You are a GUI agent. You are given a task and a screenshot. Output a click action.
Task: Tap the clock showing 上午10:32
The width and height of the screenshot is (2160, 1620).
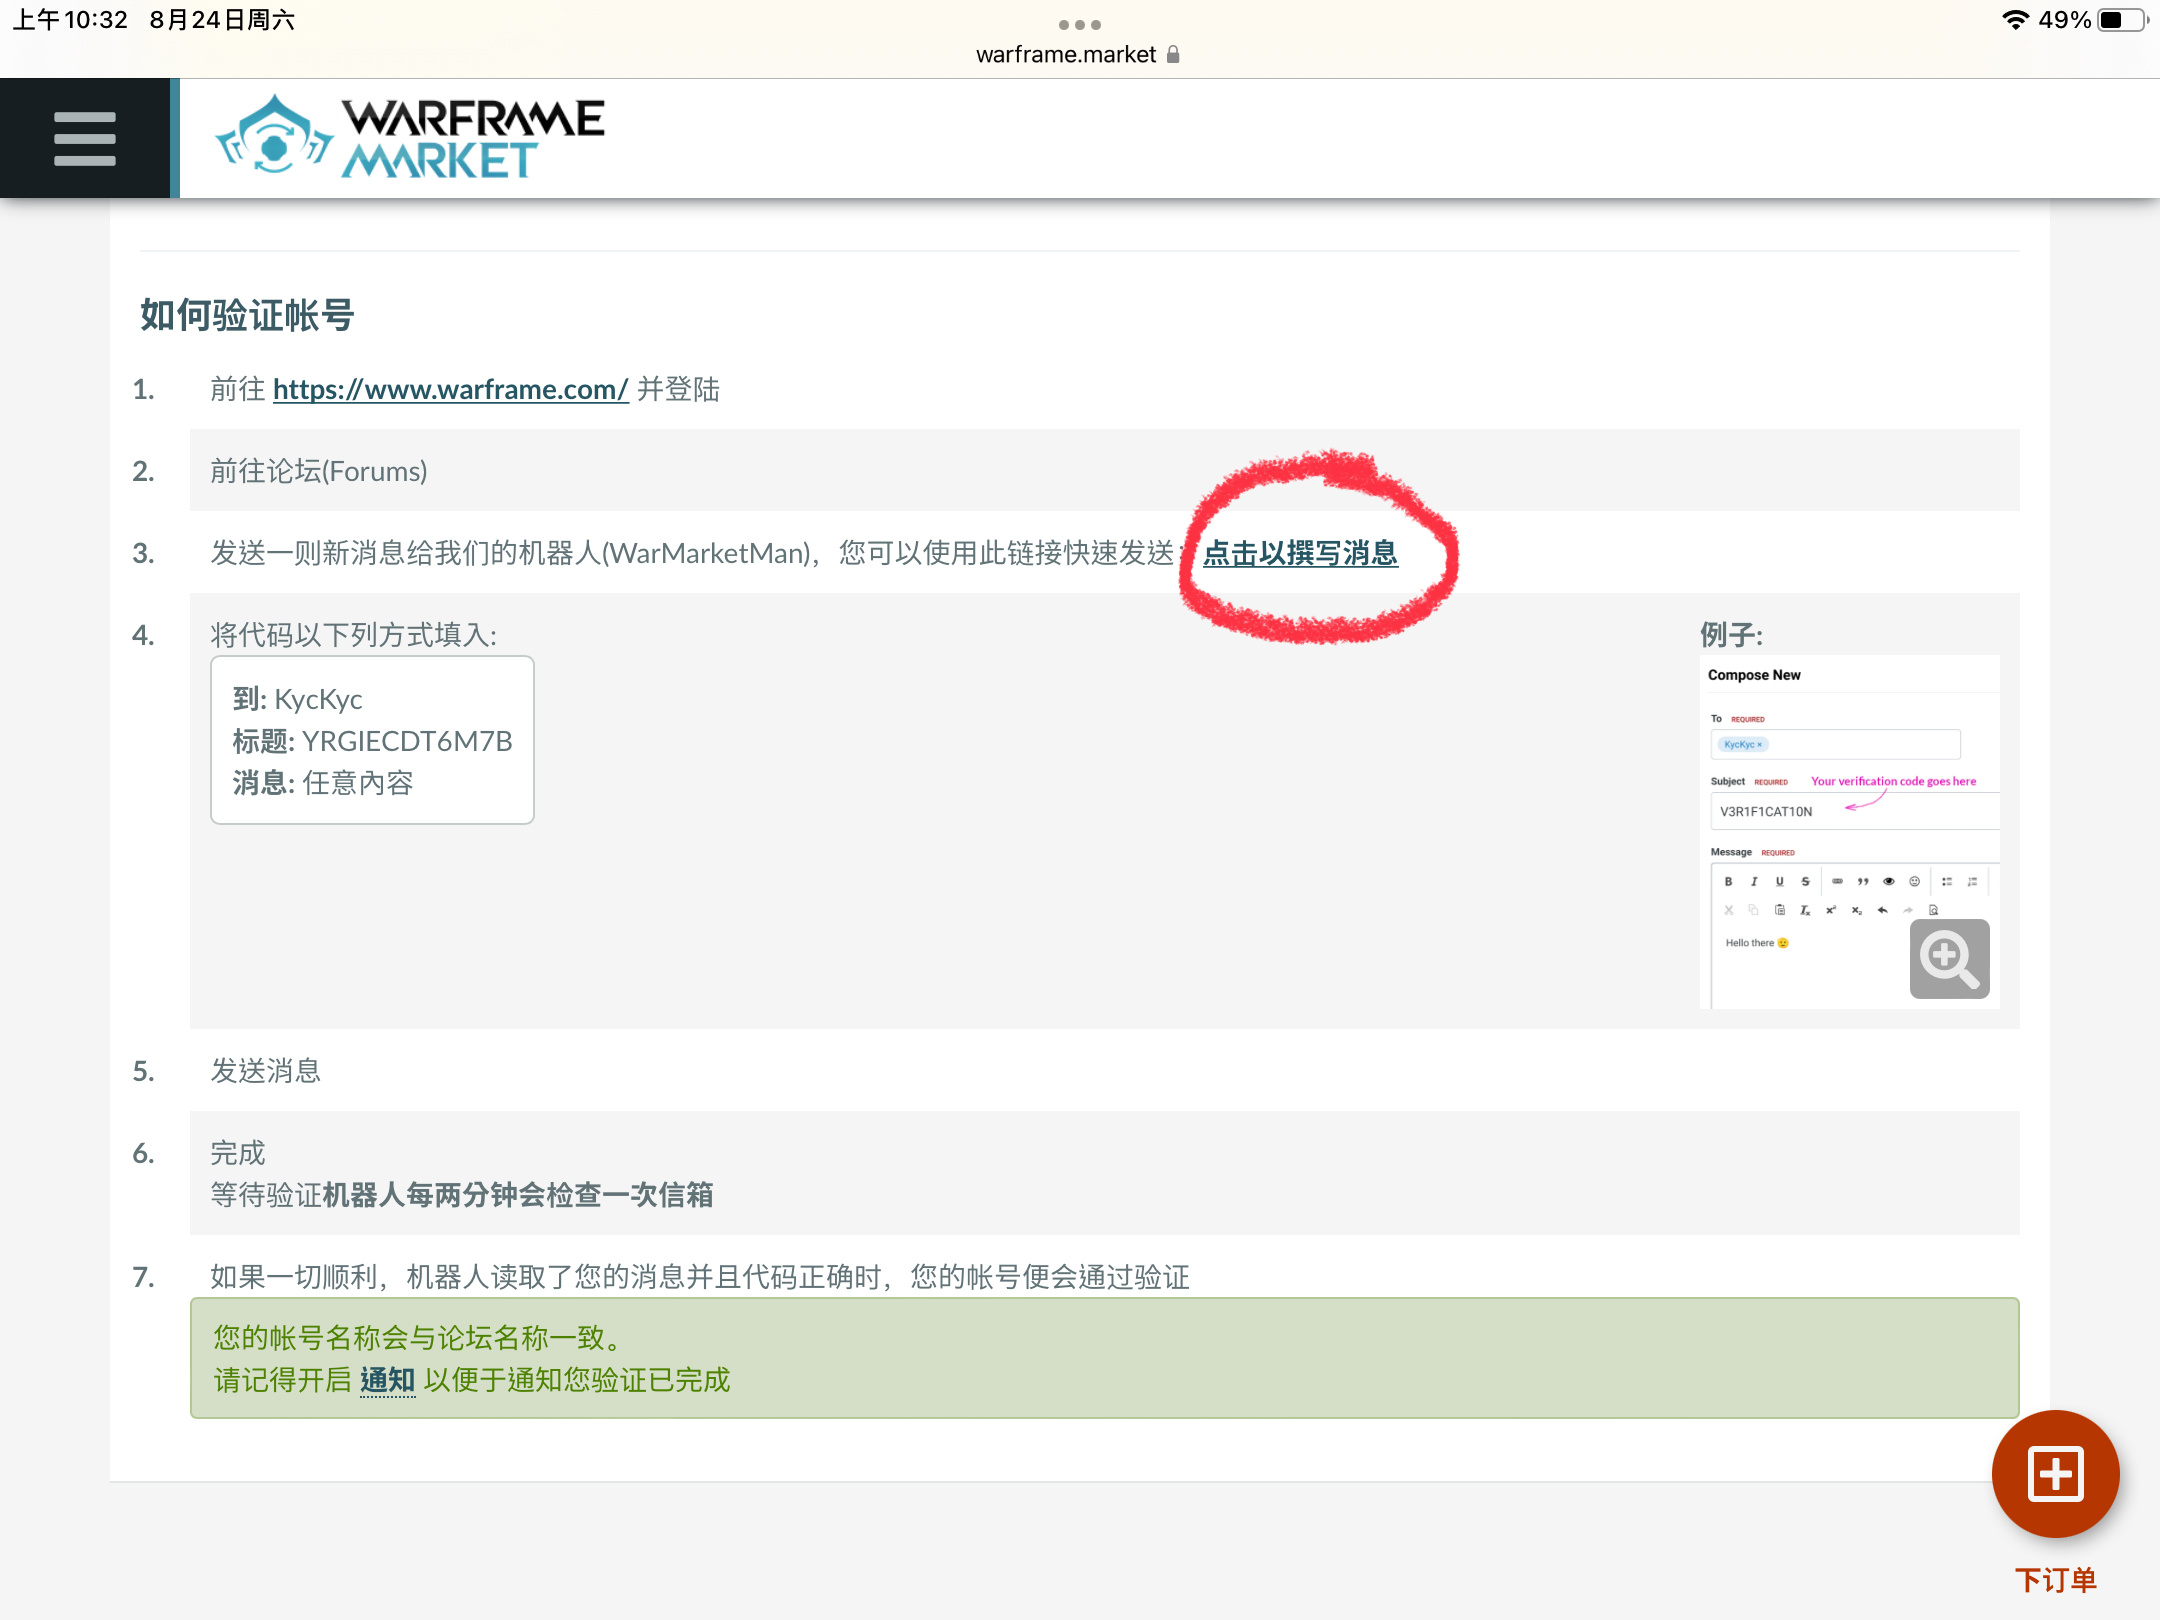[70, 20]
